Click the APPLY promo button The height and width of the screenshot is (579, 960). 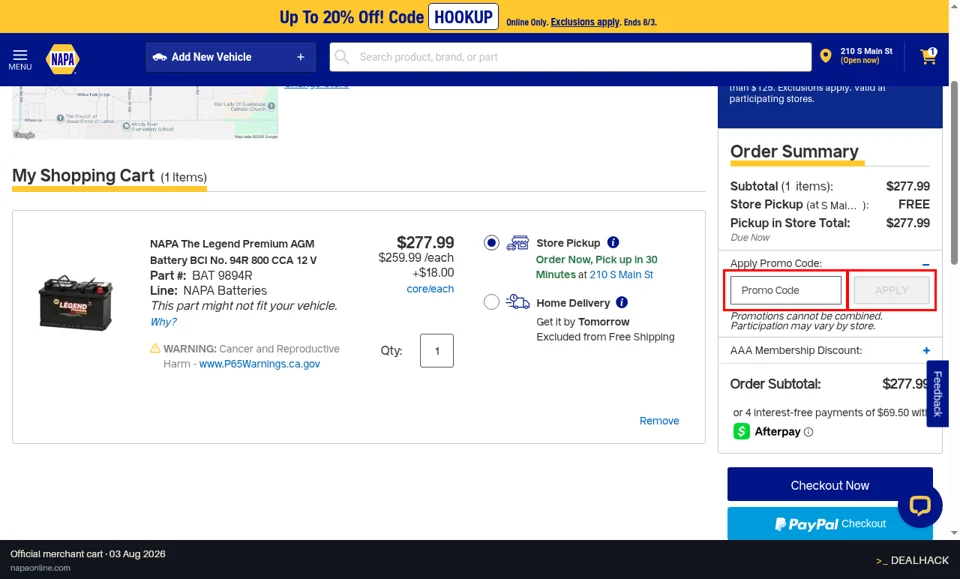point(891,290)
